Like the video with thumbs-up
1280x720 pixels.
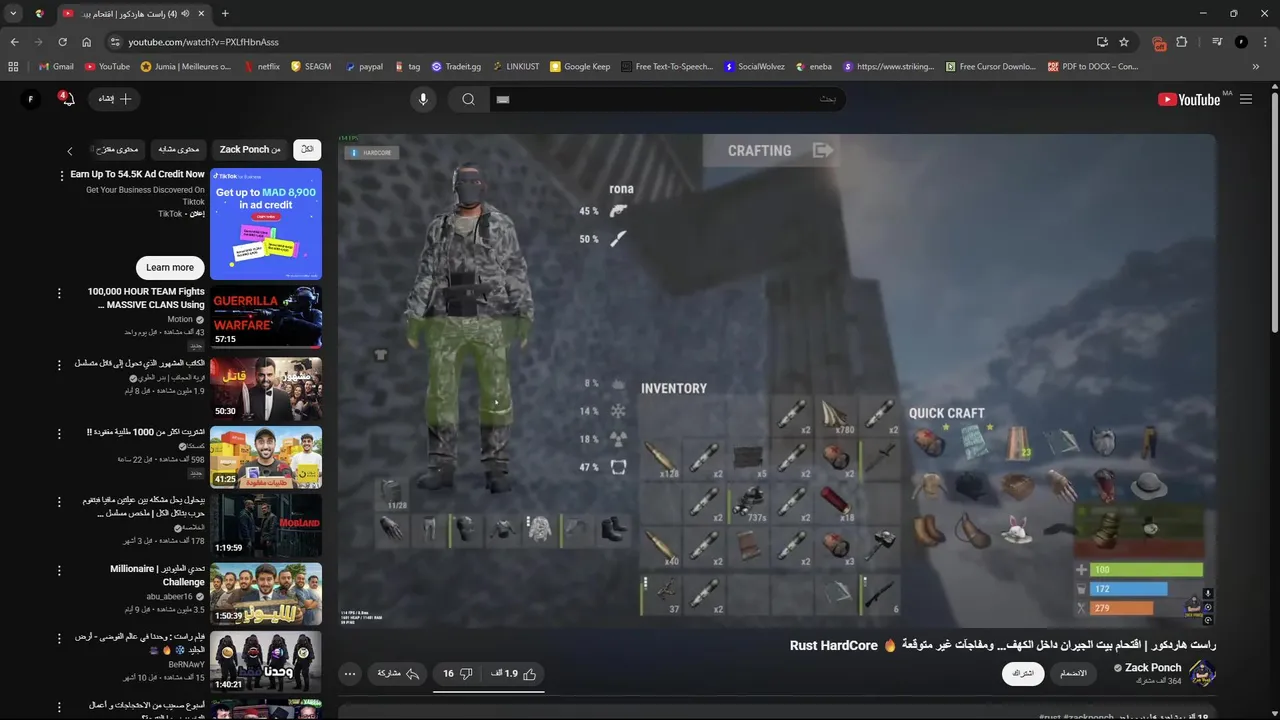click(x=516, y=674)
